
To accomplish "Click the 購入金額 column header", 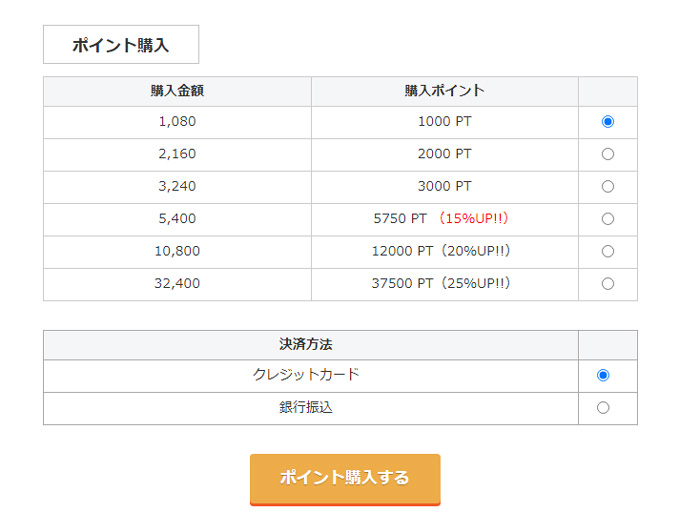I will (x=177, y=91).
